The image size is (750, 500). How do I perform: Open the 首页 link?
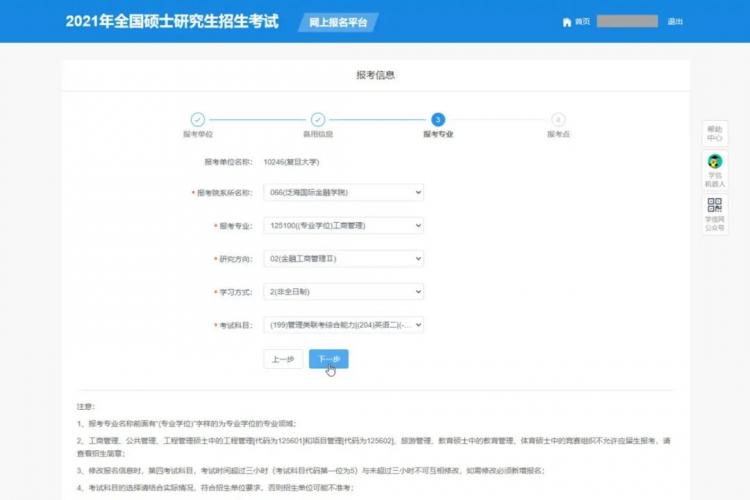pos(582,22)
